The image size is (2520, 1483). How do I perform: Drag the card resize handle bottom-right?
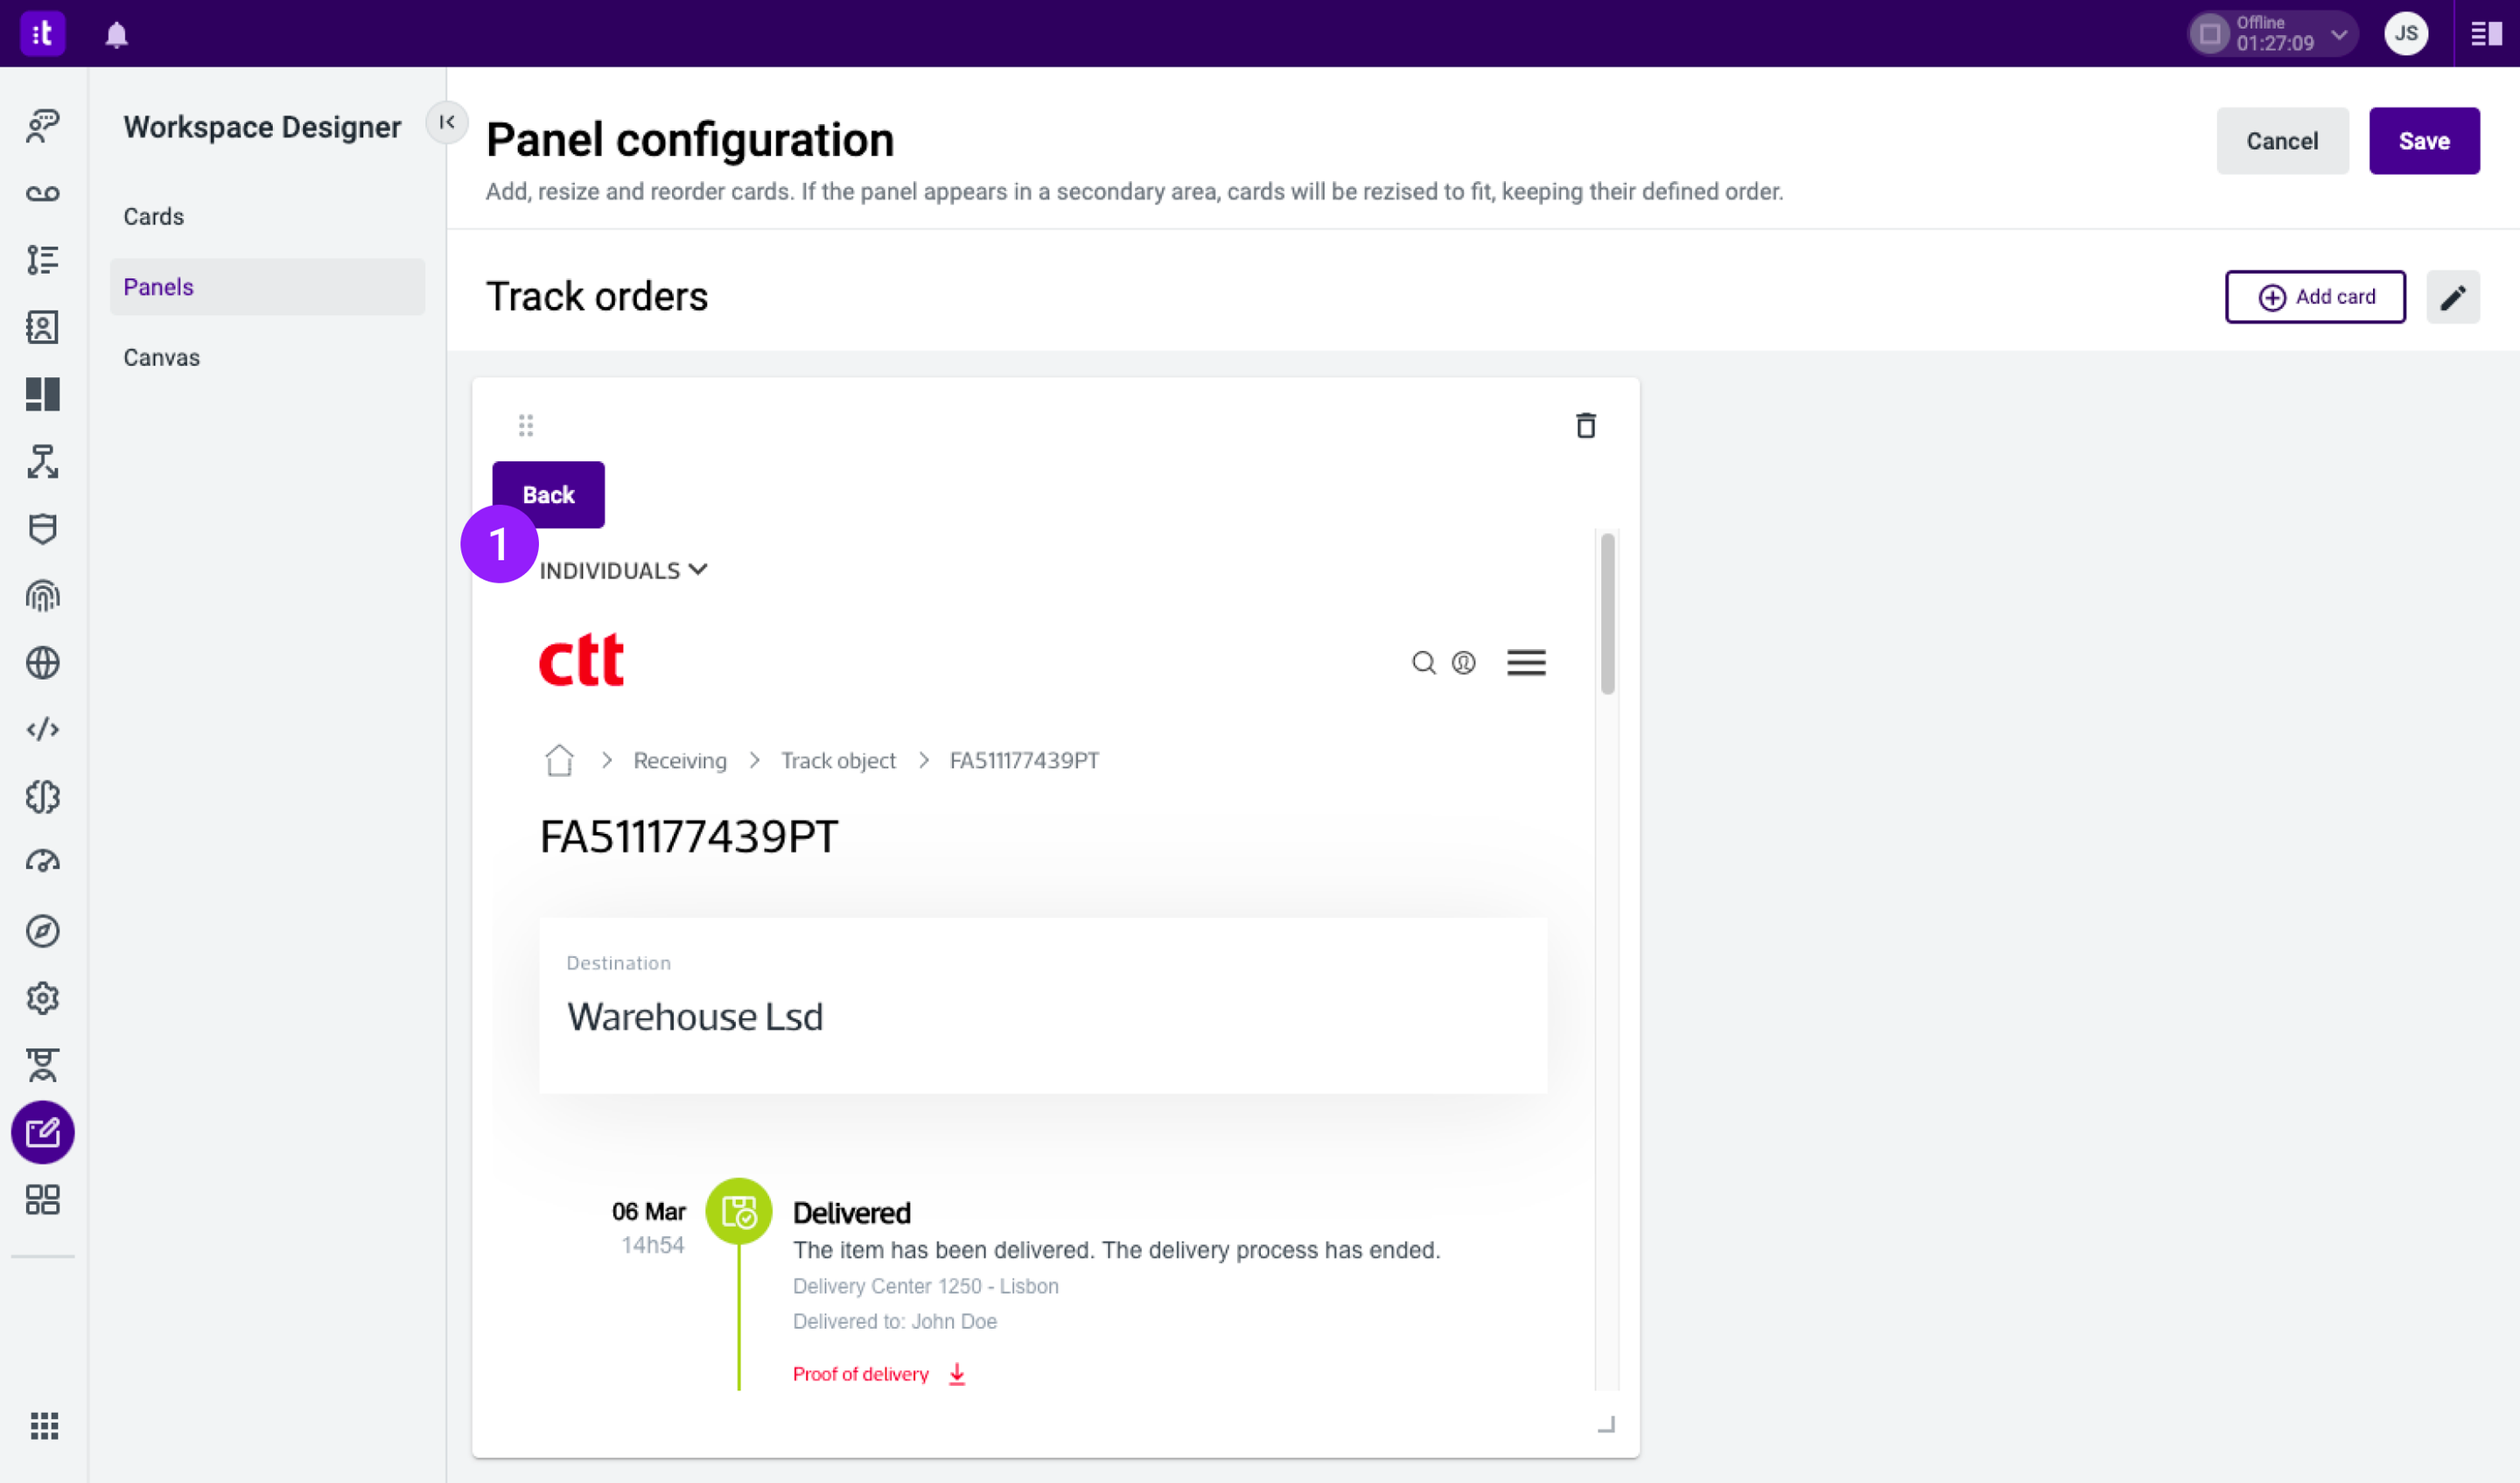1606,1424
